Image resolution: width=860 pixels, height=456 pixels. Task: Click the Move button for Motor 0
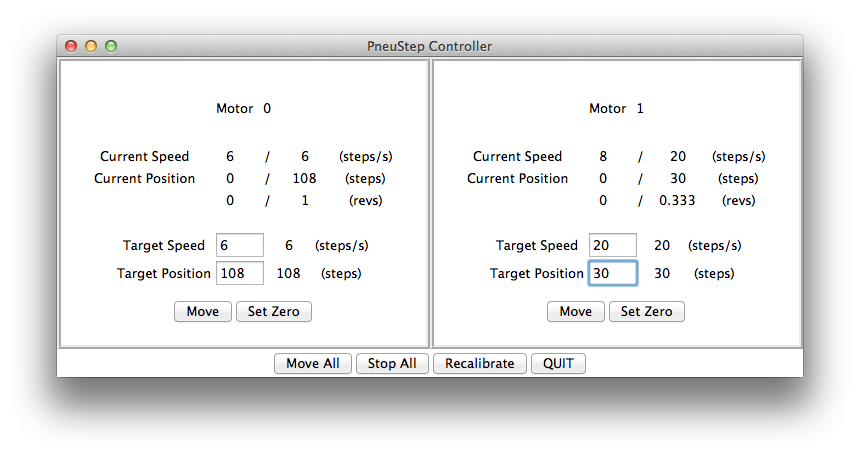203,312
